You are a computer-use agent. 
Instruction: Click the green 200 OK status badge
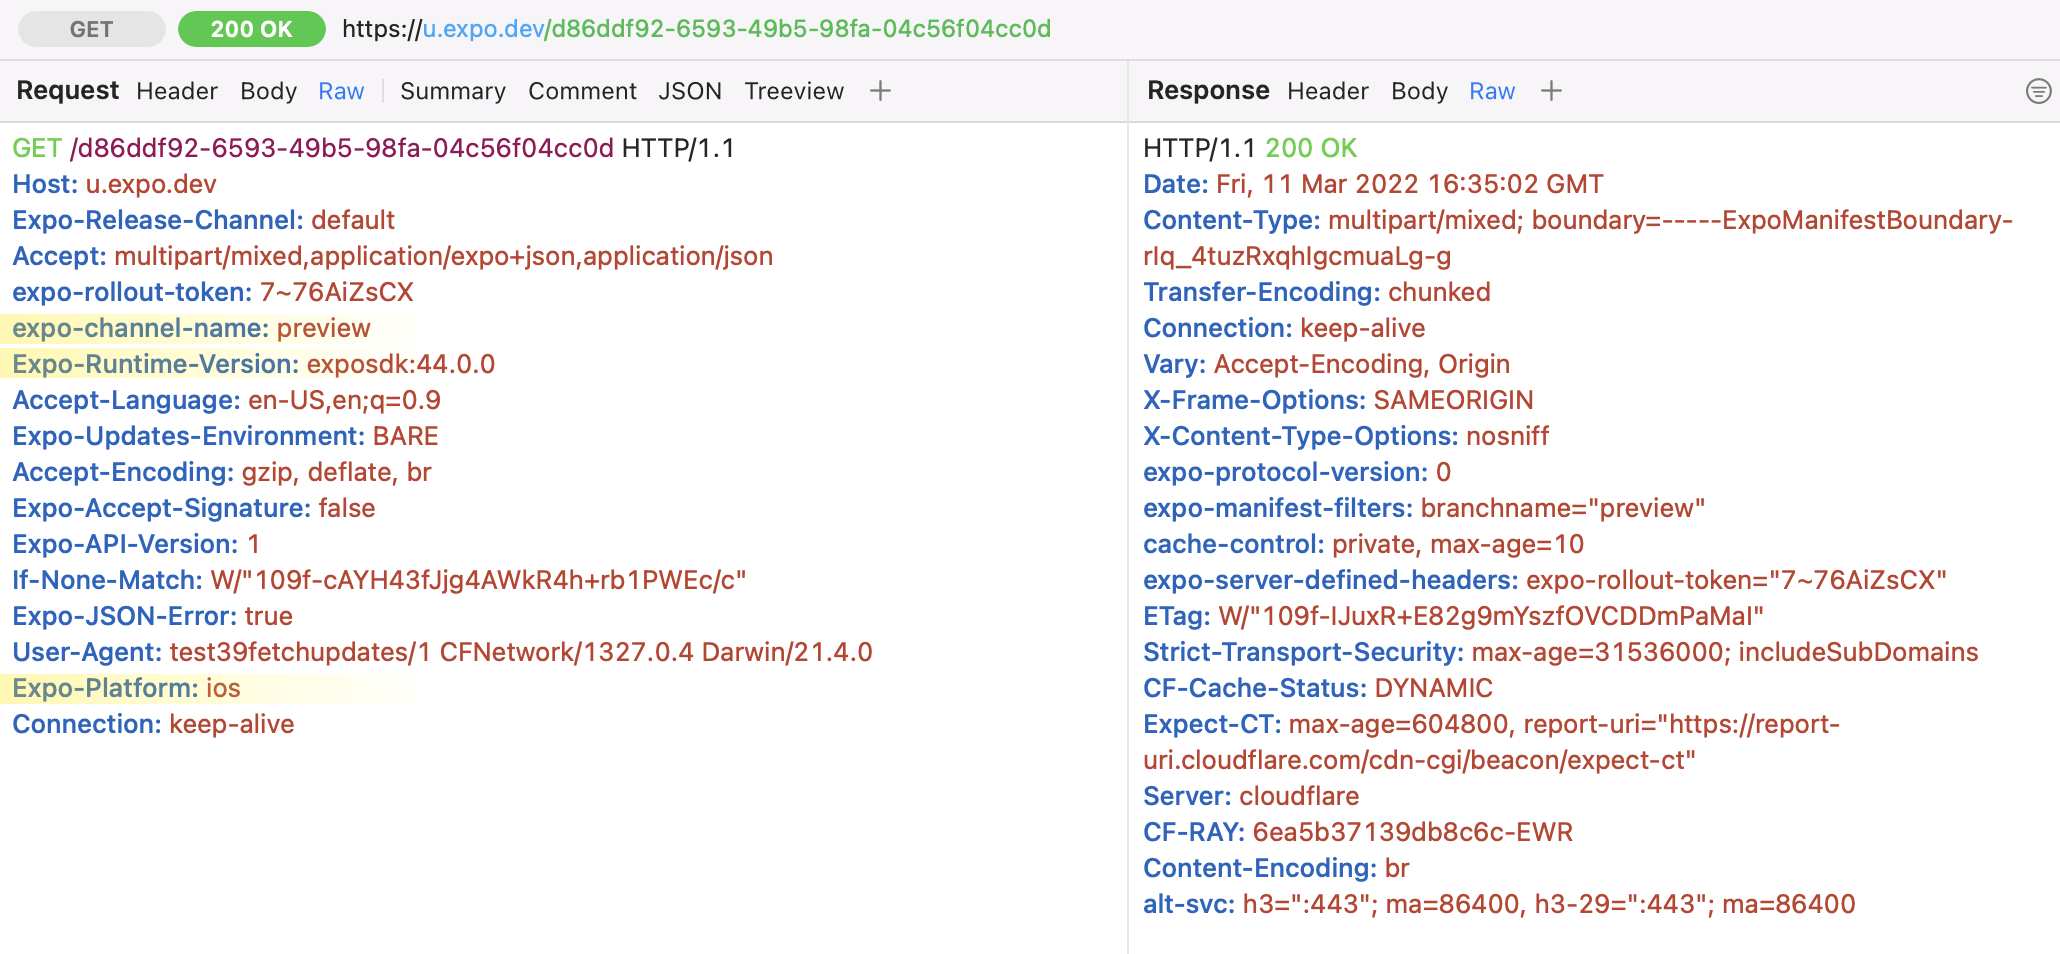(251, 29)
